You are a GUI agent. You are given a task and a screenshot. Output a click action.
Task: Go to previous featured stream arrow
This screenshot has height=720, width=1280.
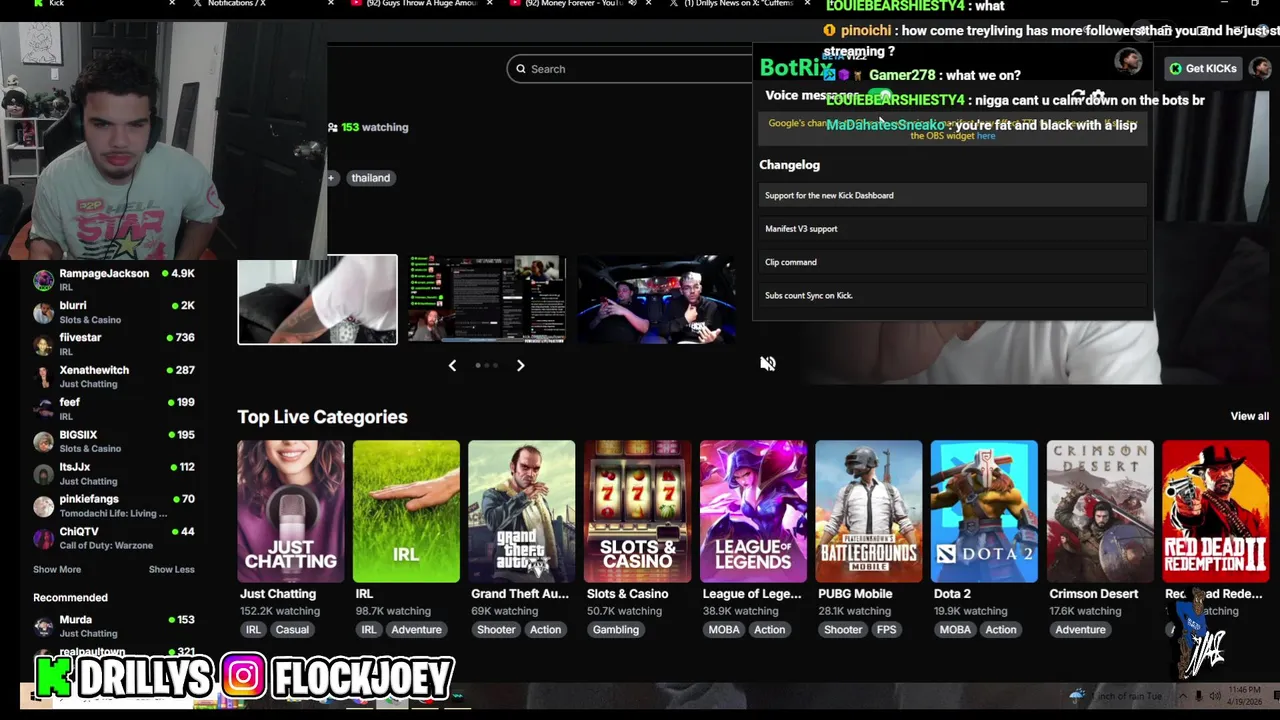[452, 366]
